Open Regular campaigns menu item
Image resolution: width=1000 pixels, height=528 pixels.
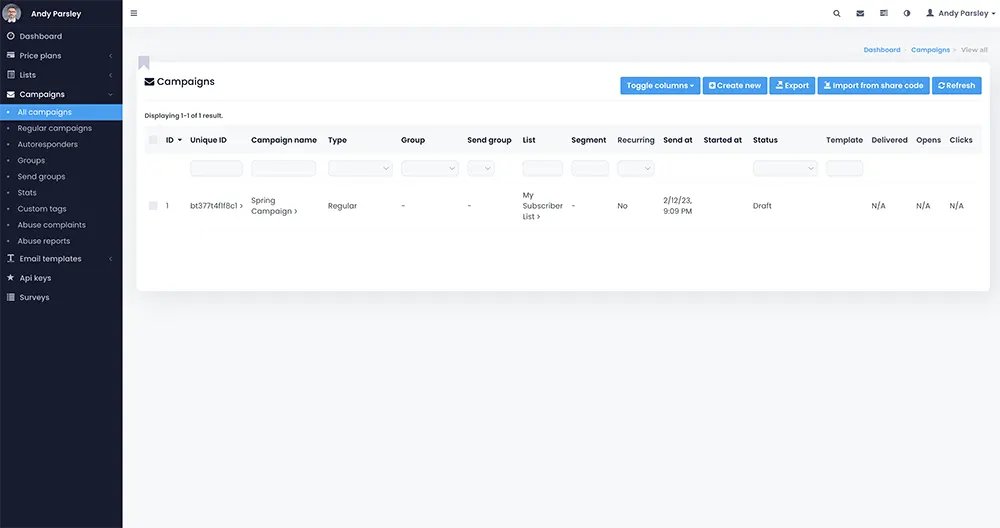[x=55, y=128]
